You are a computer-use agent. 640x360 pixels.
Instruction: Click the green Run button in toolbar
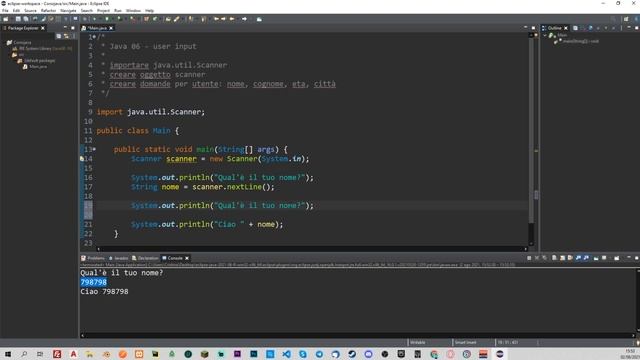pos(107,19)
